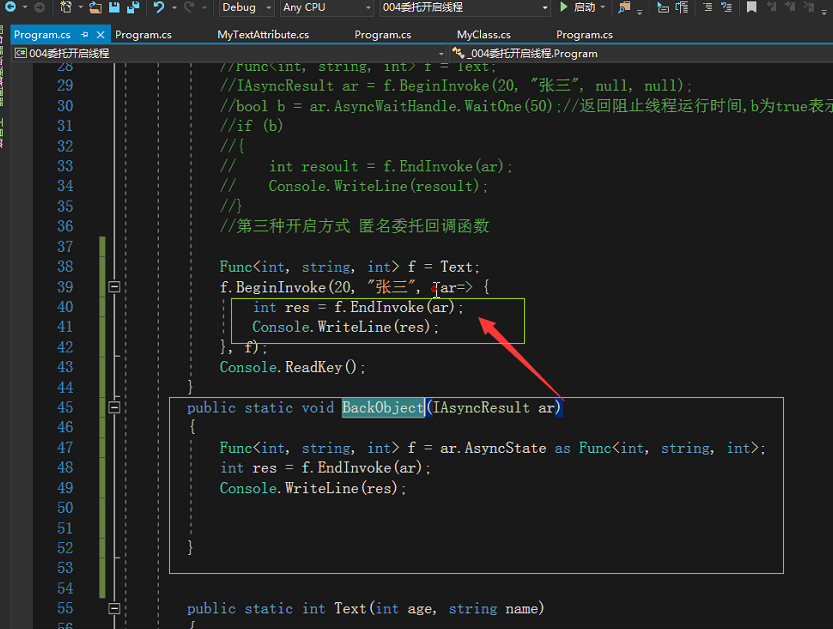
Task: Collapse the BackObject method at line 45
Action: (114, 407)
